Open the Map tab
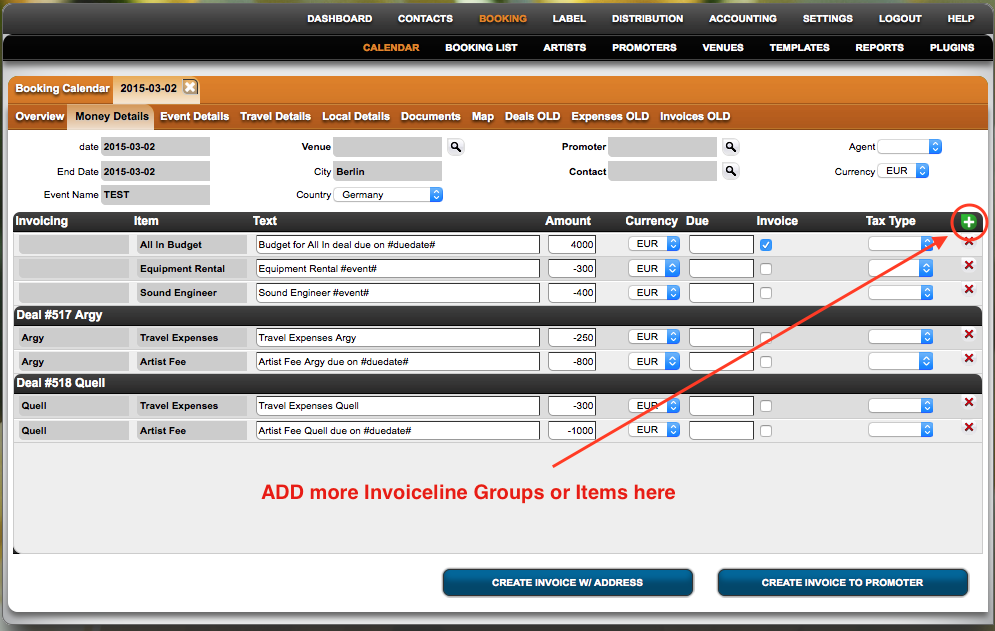This screenshot has width=995, height=631. [482, 116]
